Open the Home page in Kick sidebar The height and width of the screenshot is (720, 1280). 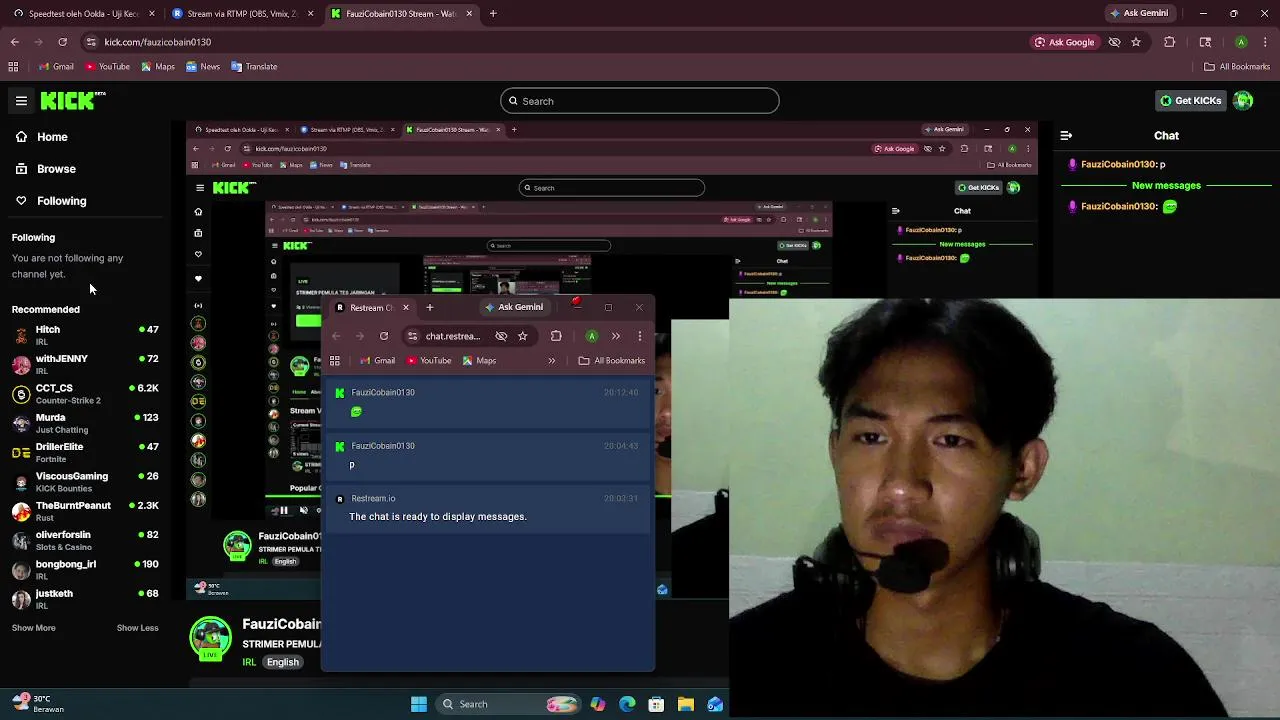tap(42, 137)
